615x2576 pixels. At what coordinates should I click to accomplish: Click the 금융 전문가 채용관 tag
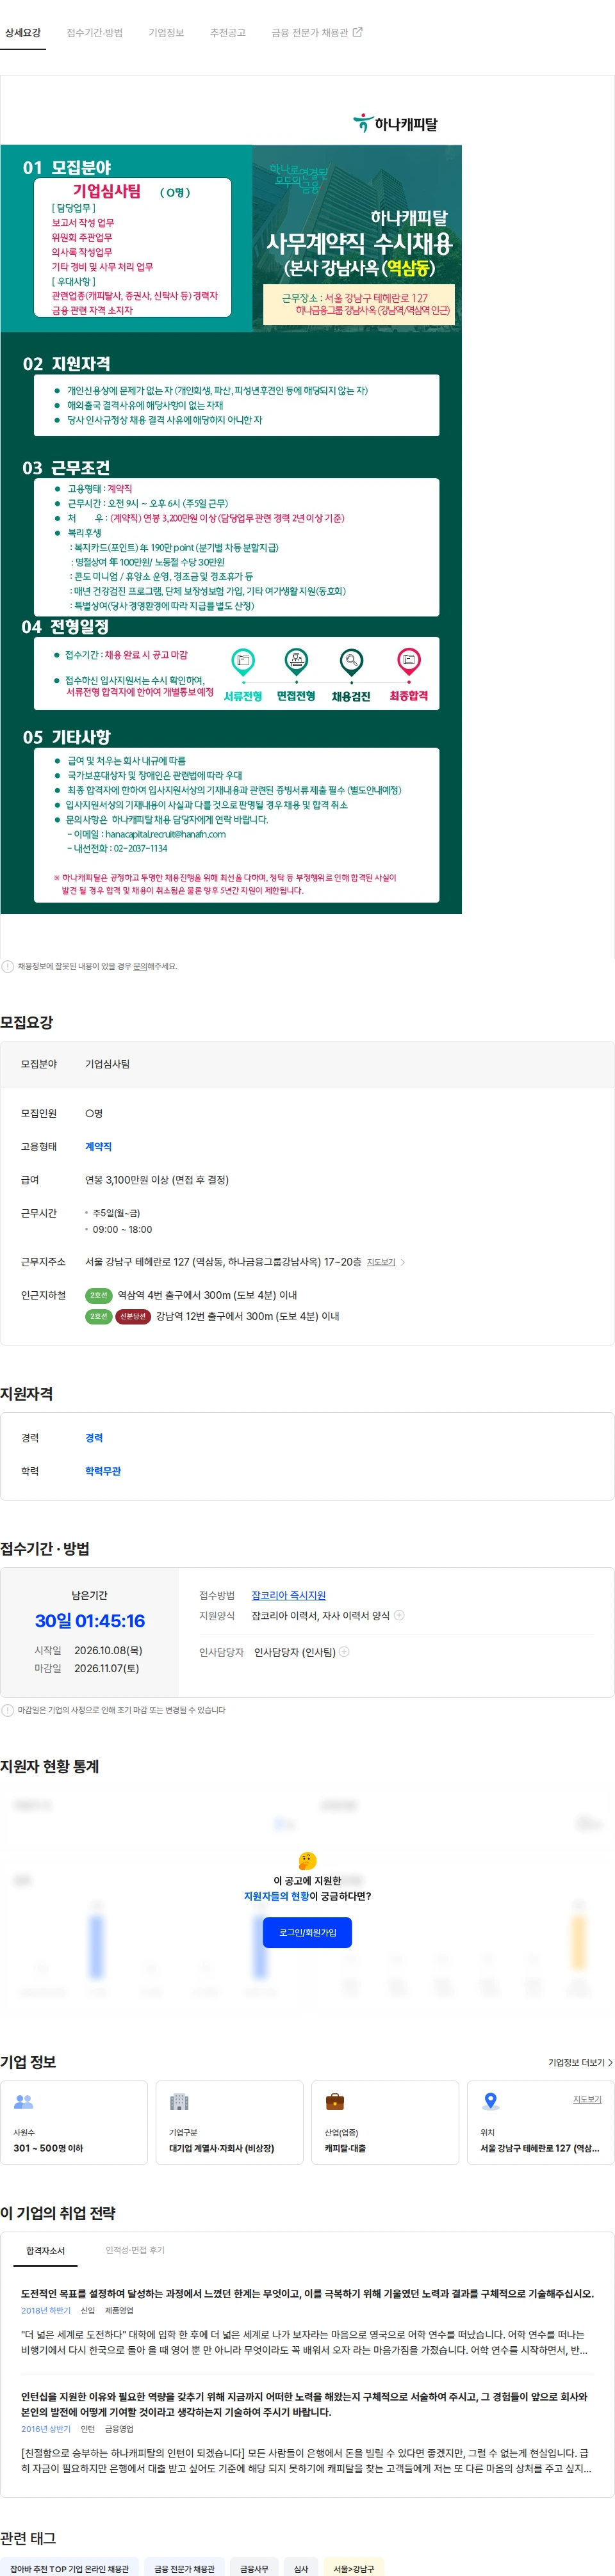(x=184, y=2568)
